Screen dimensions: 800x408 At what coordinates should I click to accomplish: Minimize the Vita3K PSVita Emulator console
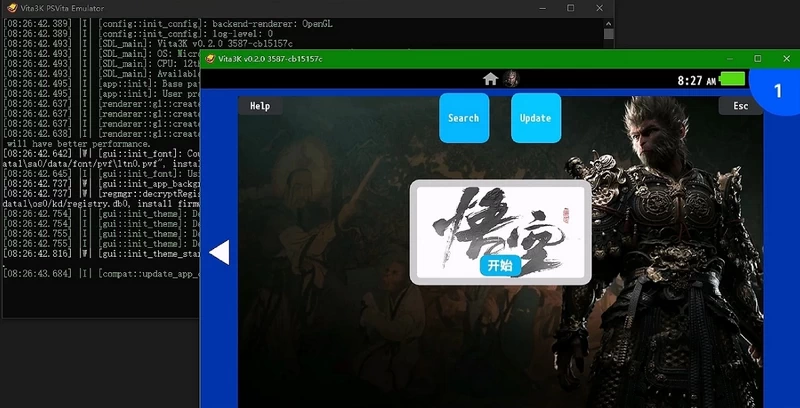point(541,8)
